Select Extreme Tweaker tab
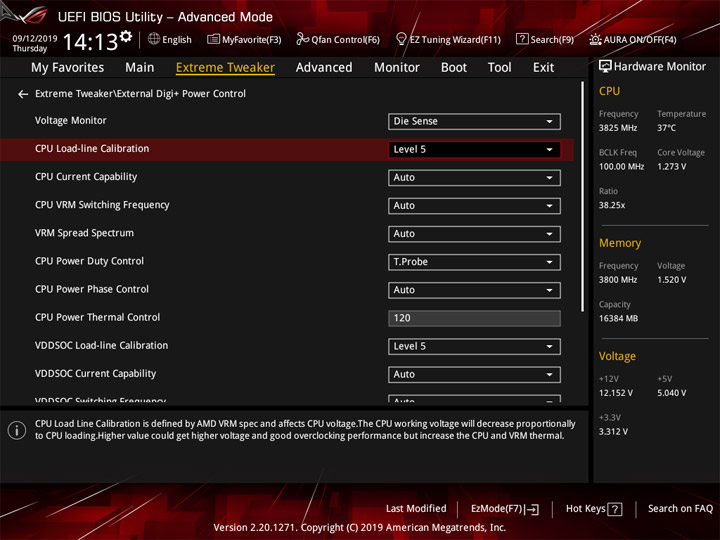The height and width of the screenshot is (540, 720). 225,68
